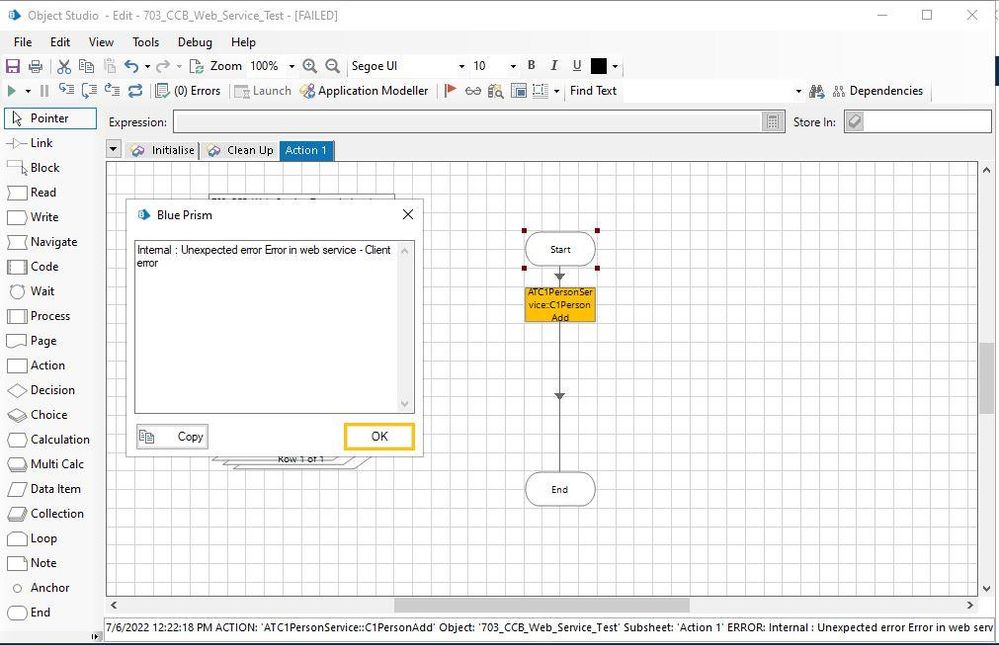
Task: Click the glasses watch icon
Action: point(473,91)
